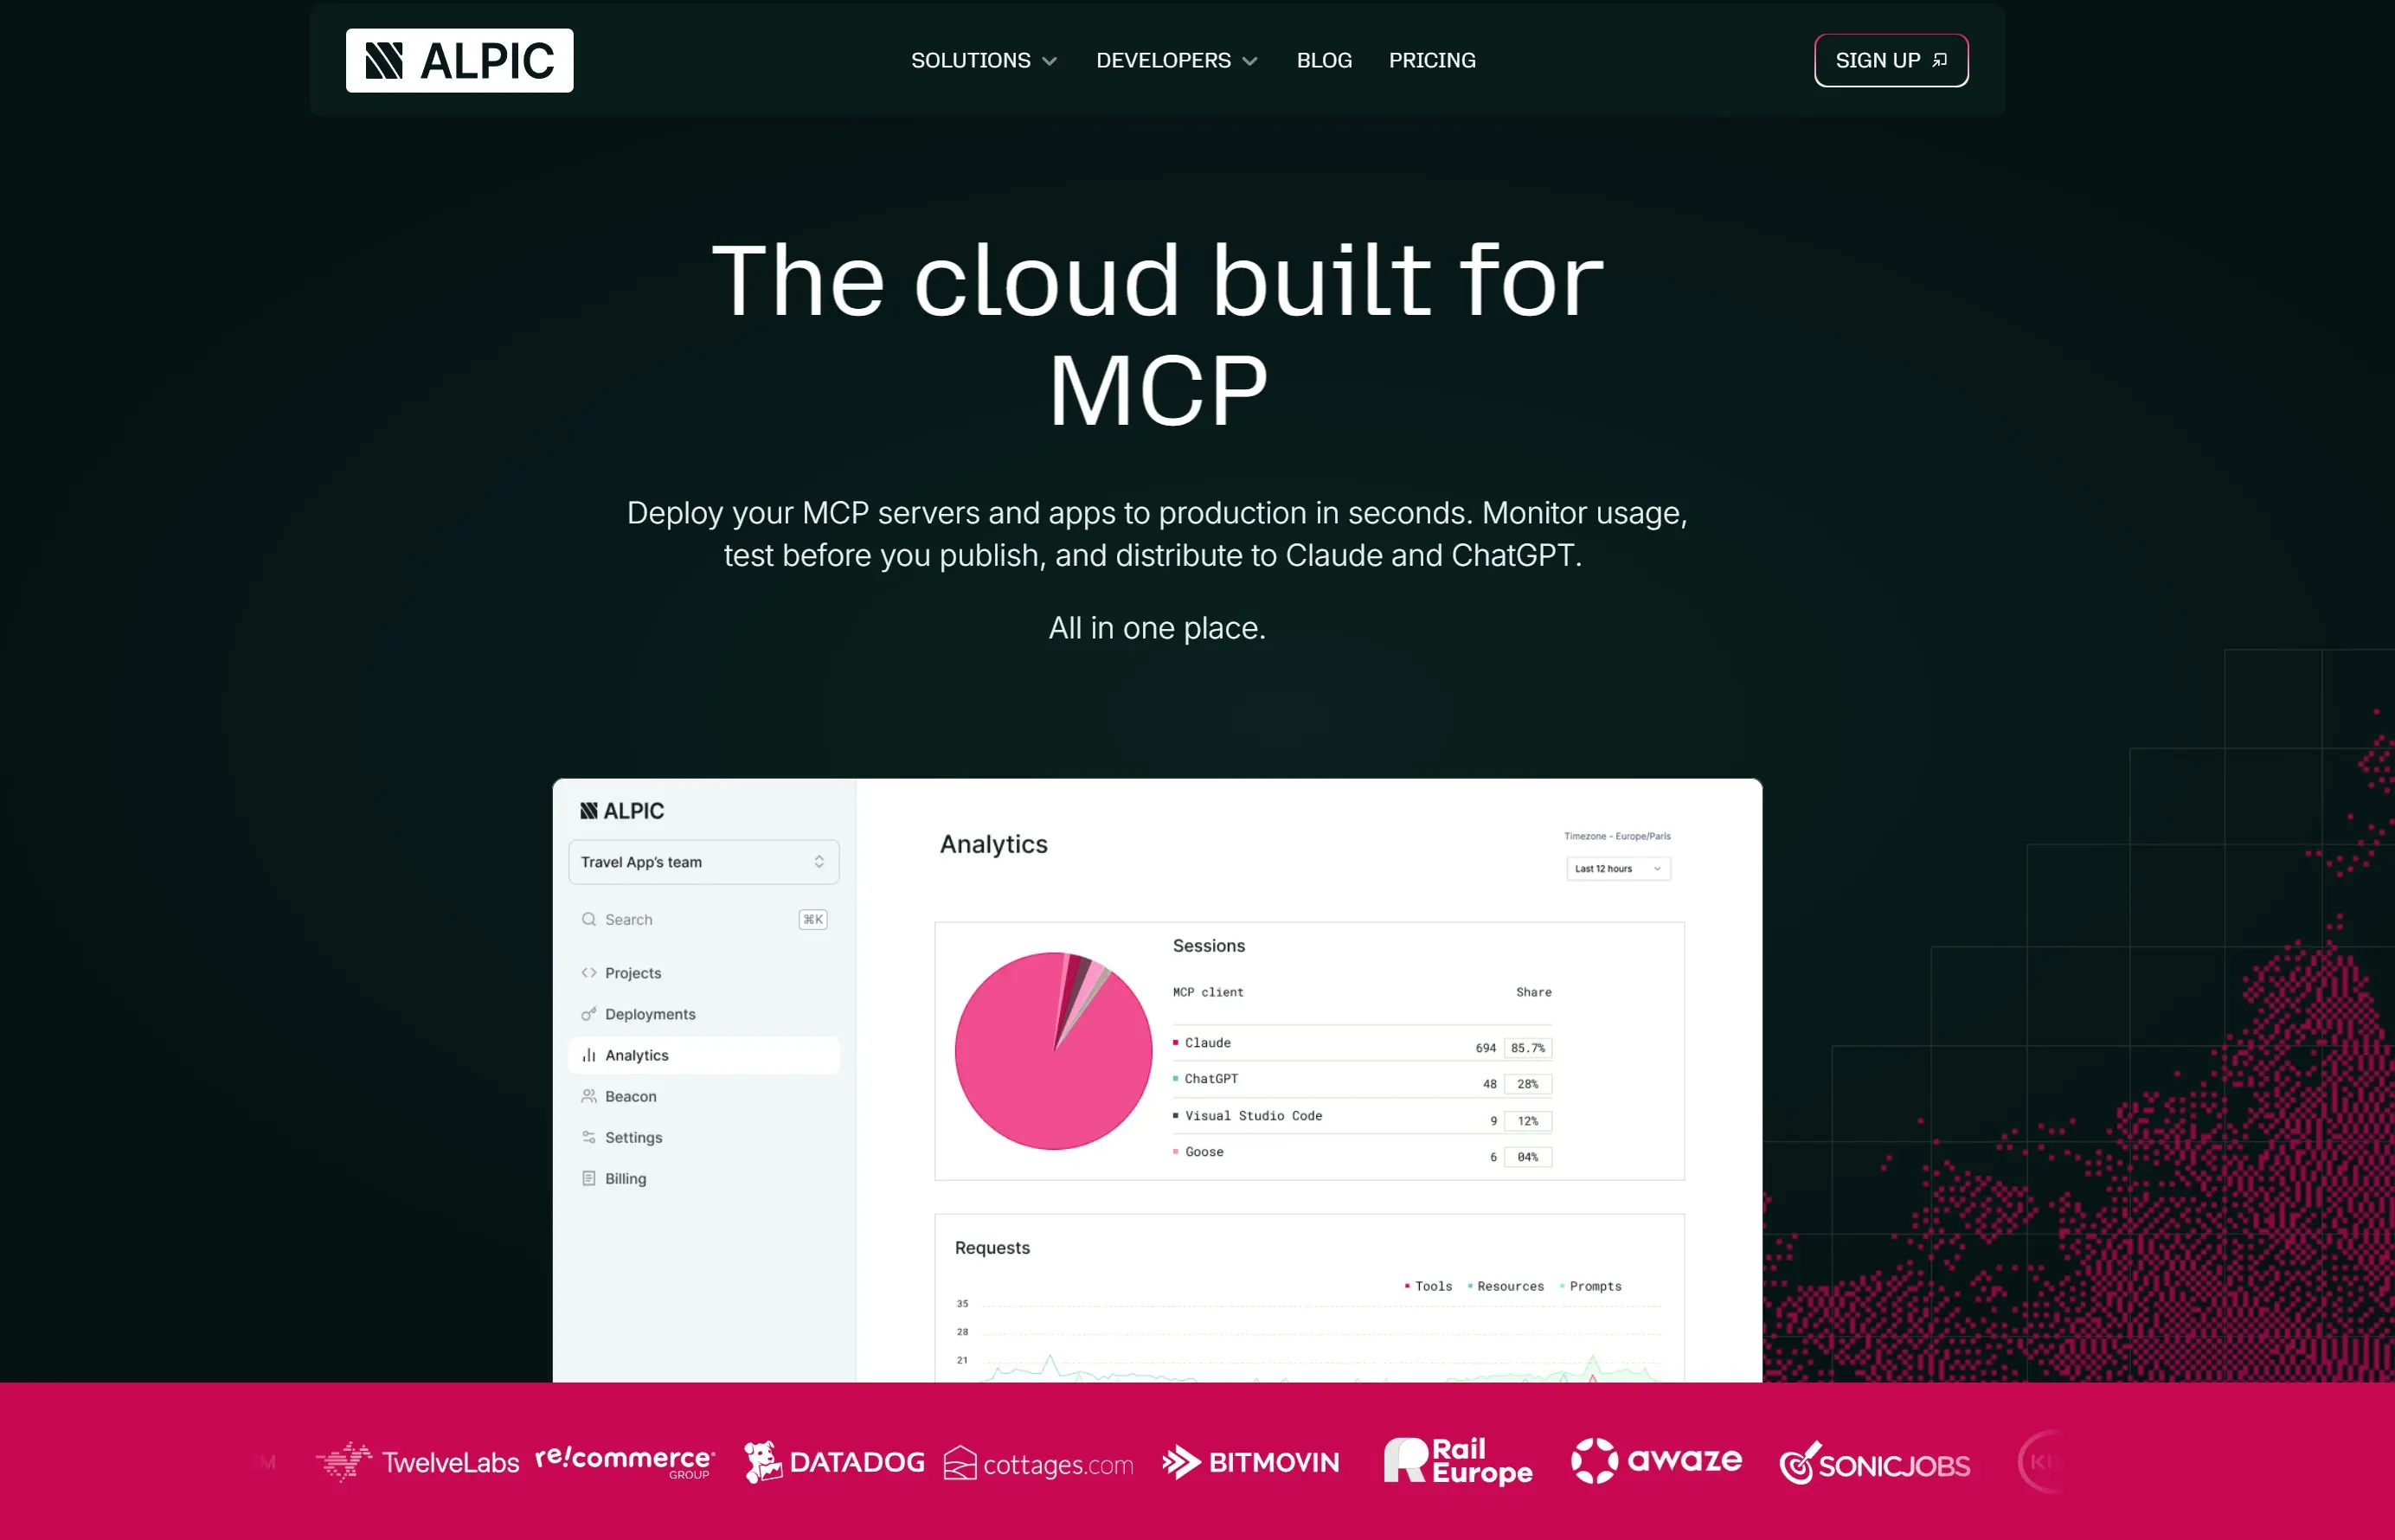Click the Share column header
Viewport: 2395px width, 1540px height.
coord(1533,992)
